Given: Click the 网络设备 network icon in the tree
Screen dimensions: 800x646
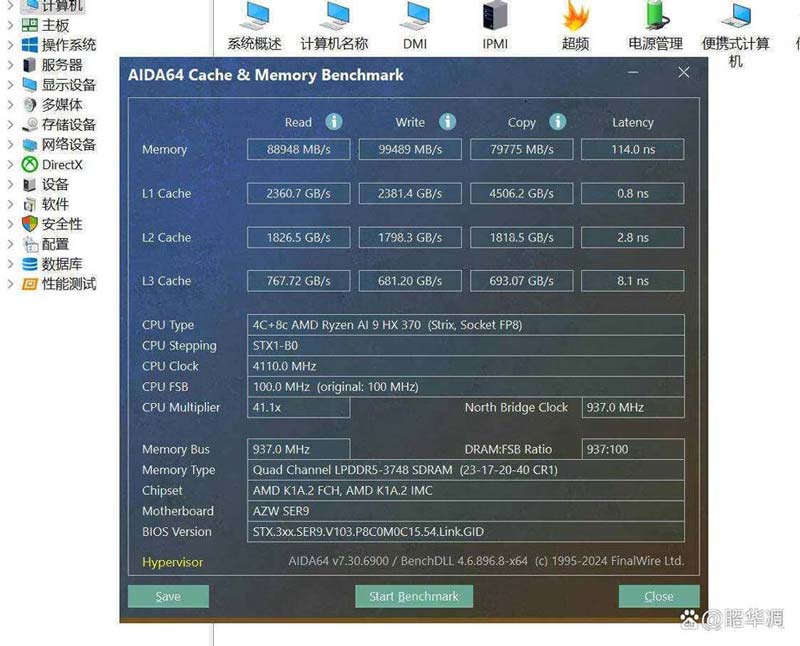Looking at the screenshot, I should [30, 145].
